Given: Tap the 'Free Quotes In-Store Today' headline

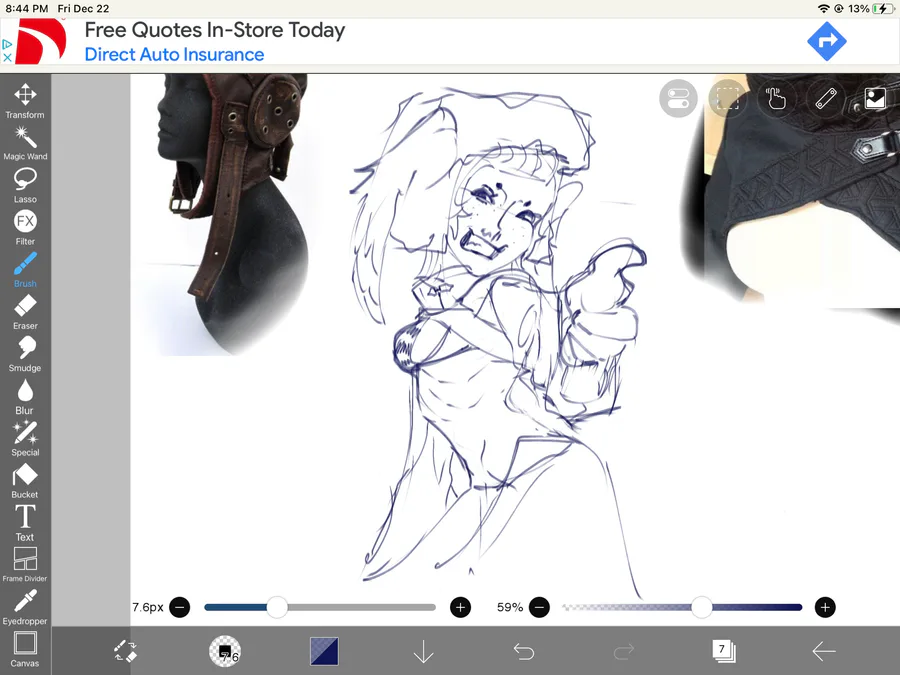Looking at the screenshot, I should pyautogui.click(x=215, y=30).
